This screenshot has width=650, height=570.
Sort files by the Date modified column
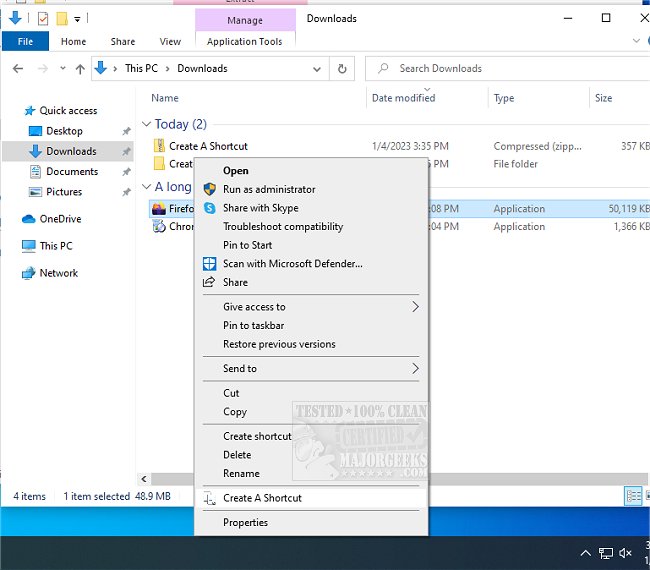(403, 98)
